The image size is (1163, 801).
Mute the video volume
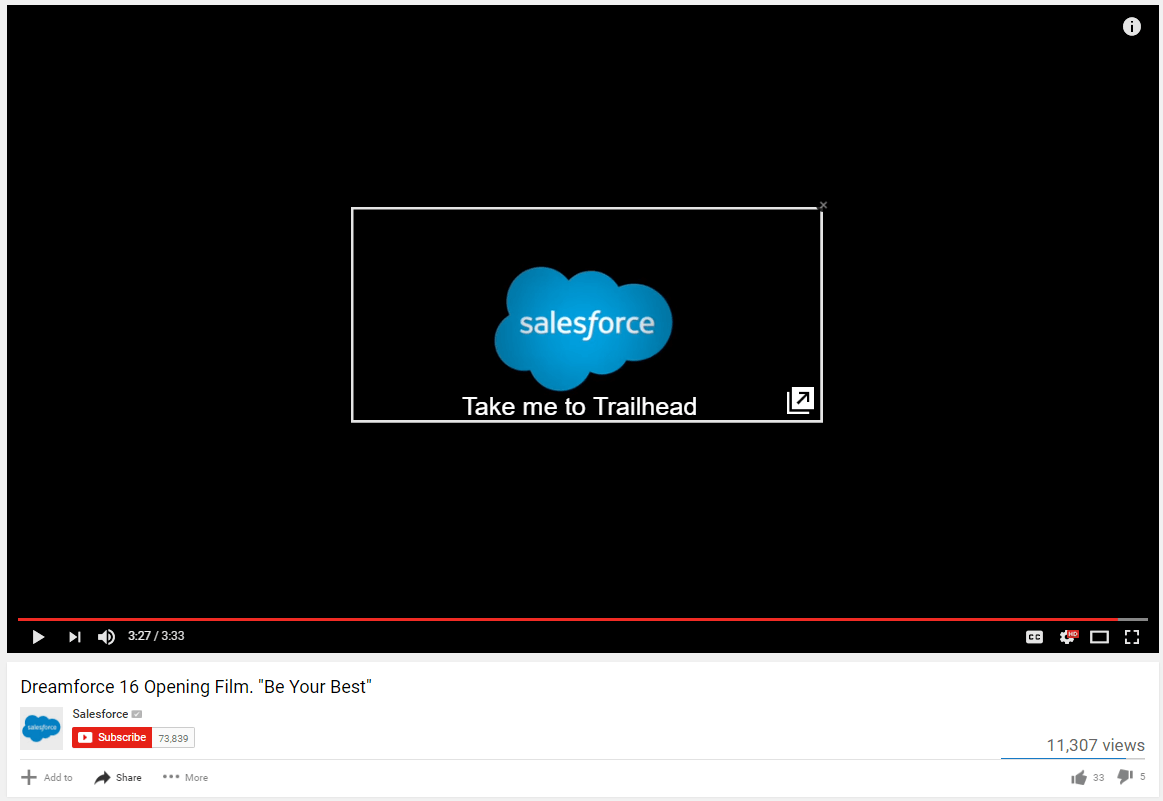(106, 636)
